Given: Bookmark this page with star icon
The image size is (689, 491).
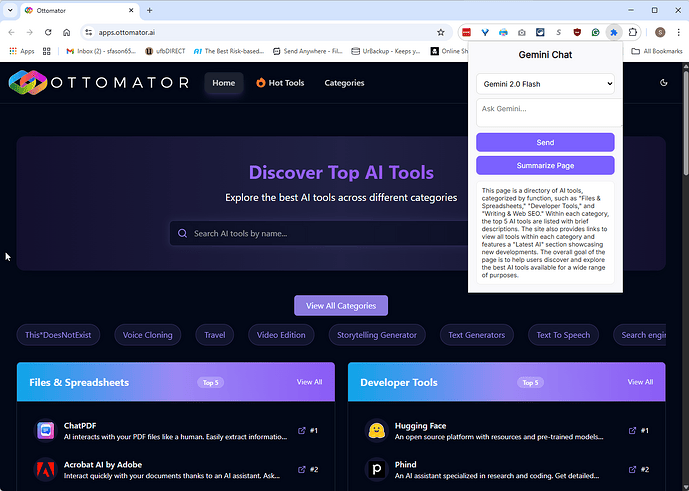Looking at the screenshot, I should pyautogui.click(x=441, y=32).
